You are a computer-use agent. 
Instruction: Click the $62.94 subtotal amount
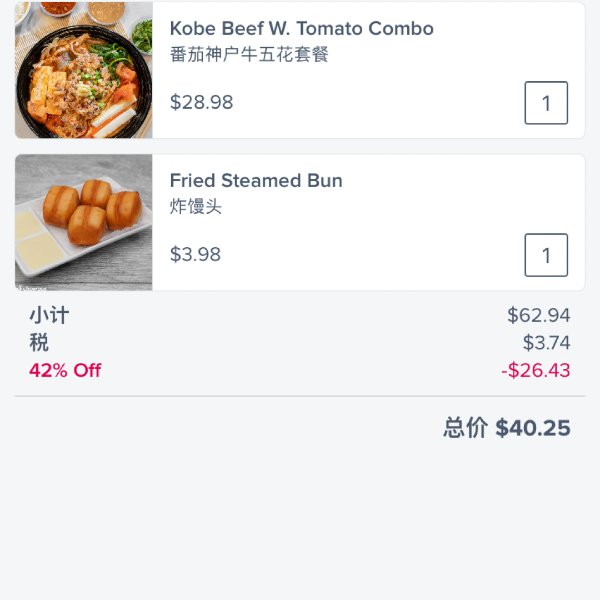click(539, 315)
